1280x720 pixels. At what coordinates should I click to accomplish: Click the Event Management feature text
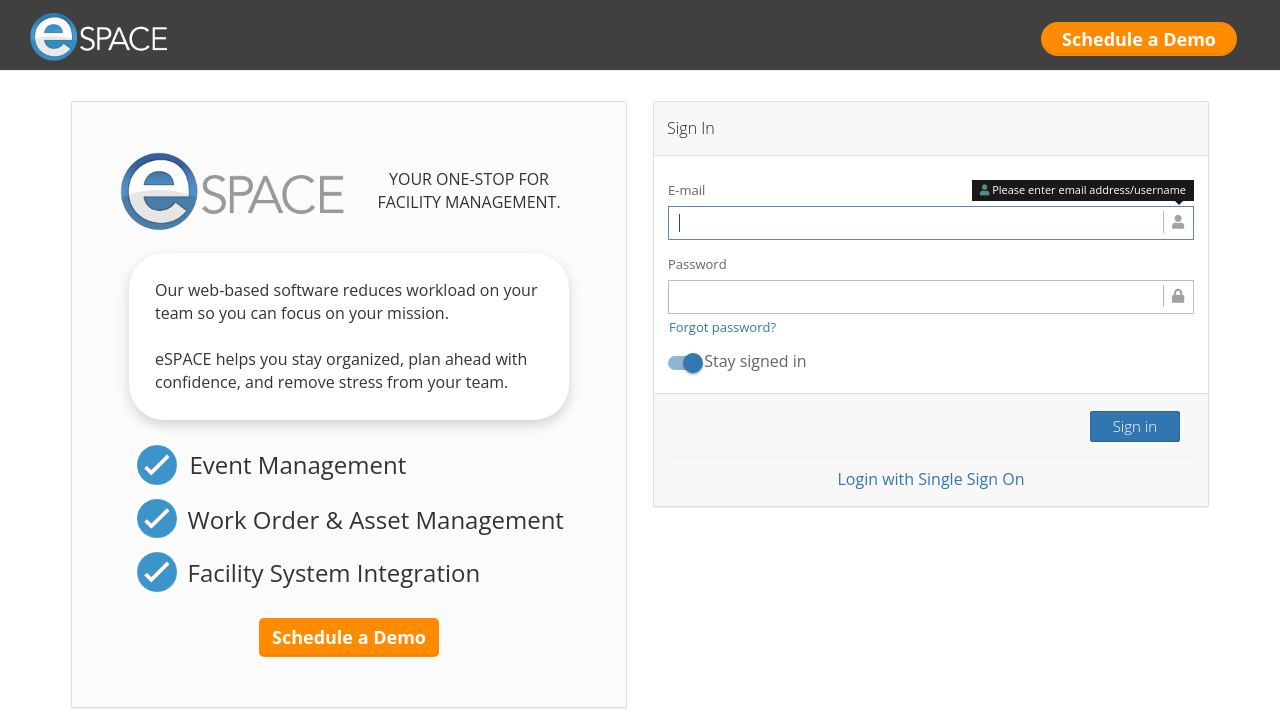point(297,465)
